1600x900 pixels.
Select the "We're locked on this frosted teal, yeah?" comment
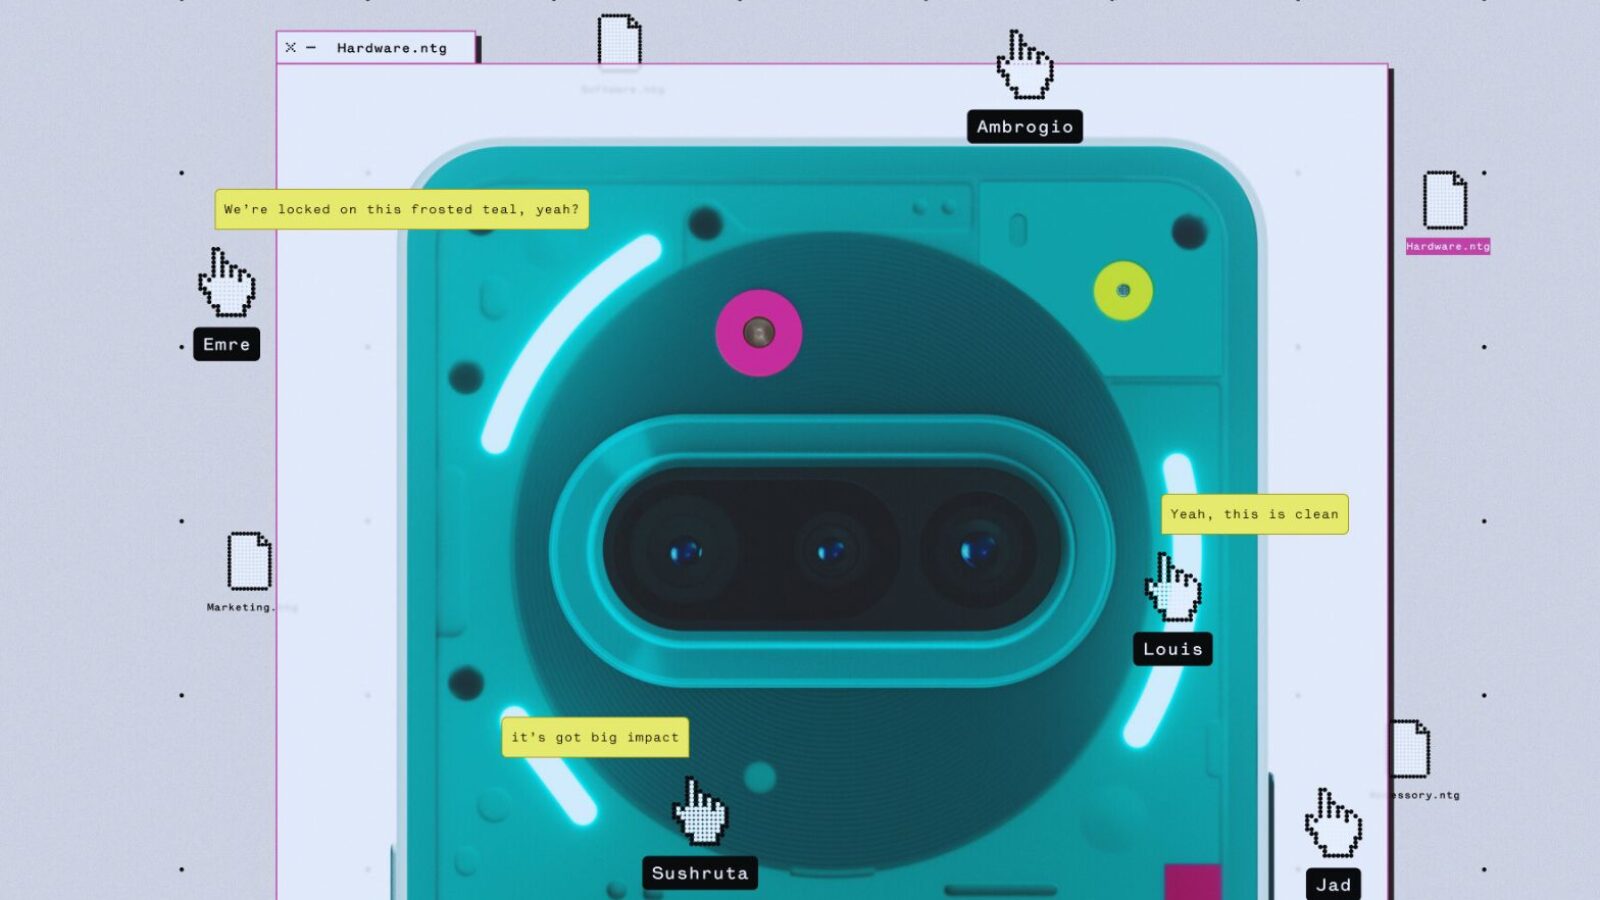(402, 209)
